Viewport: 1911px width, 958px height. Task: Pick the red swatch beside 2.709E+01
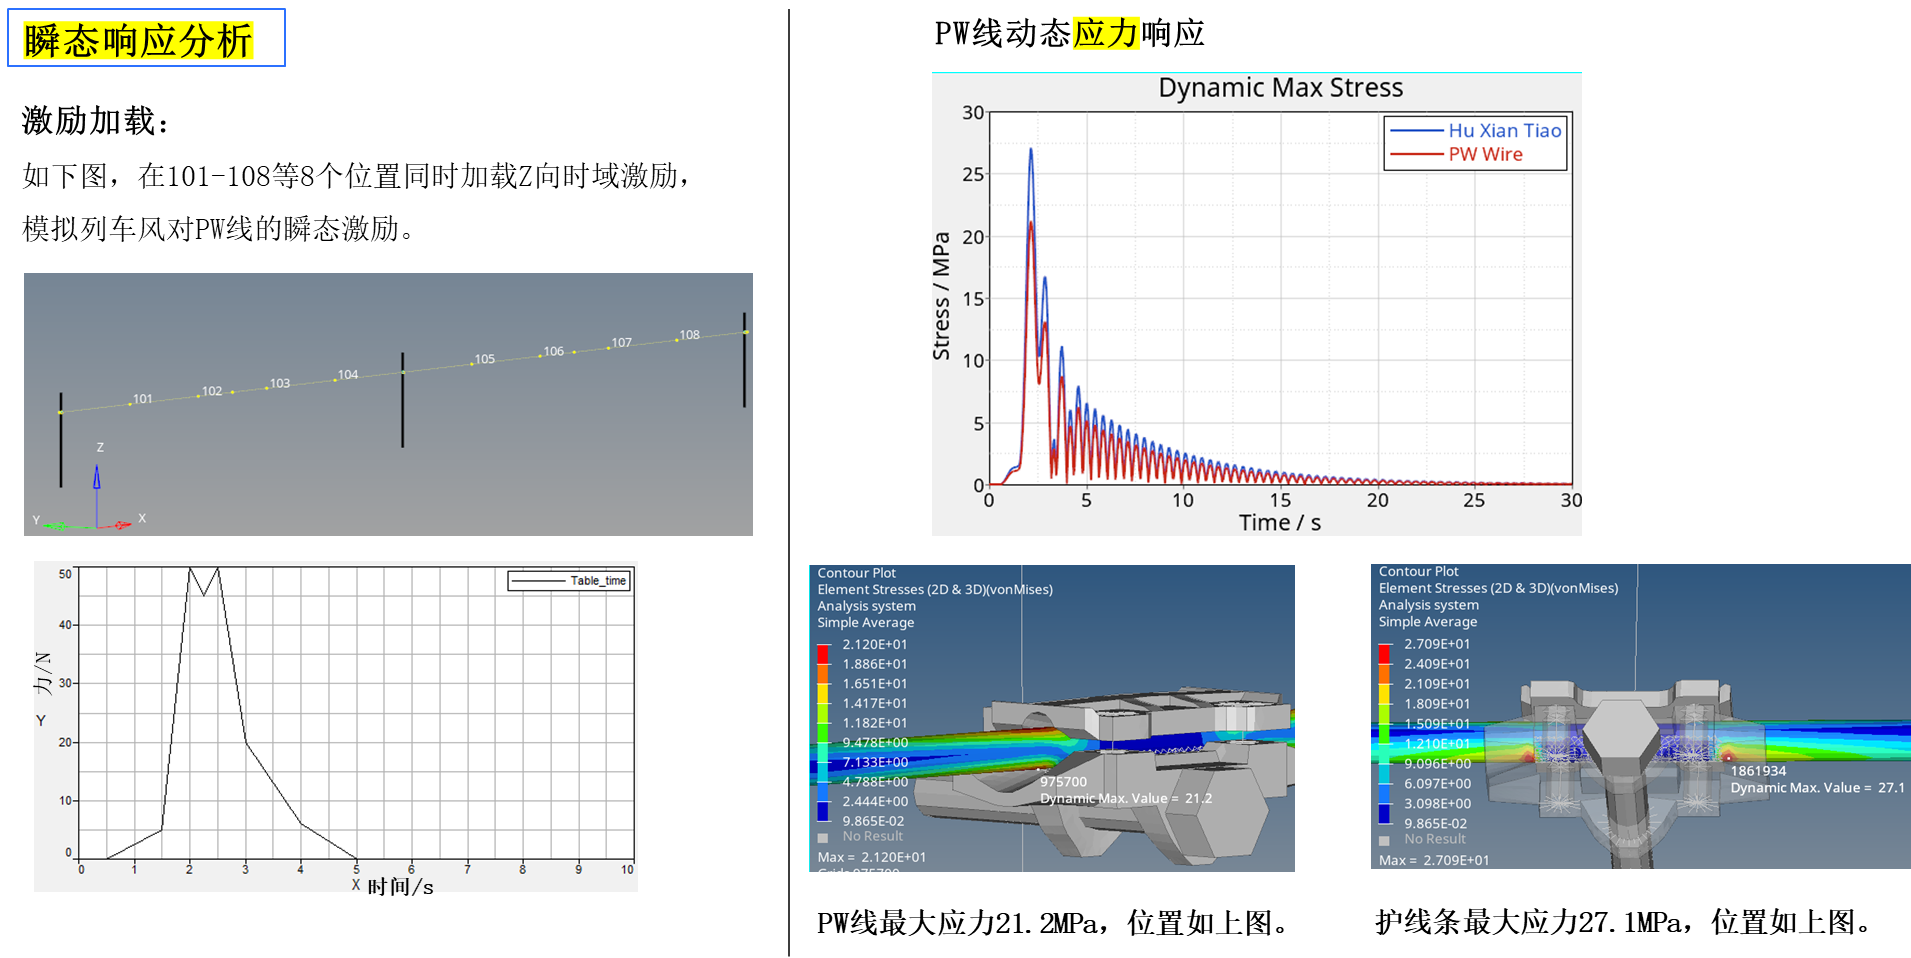pos(1384,653)
